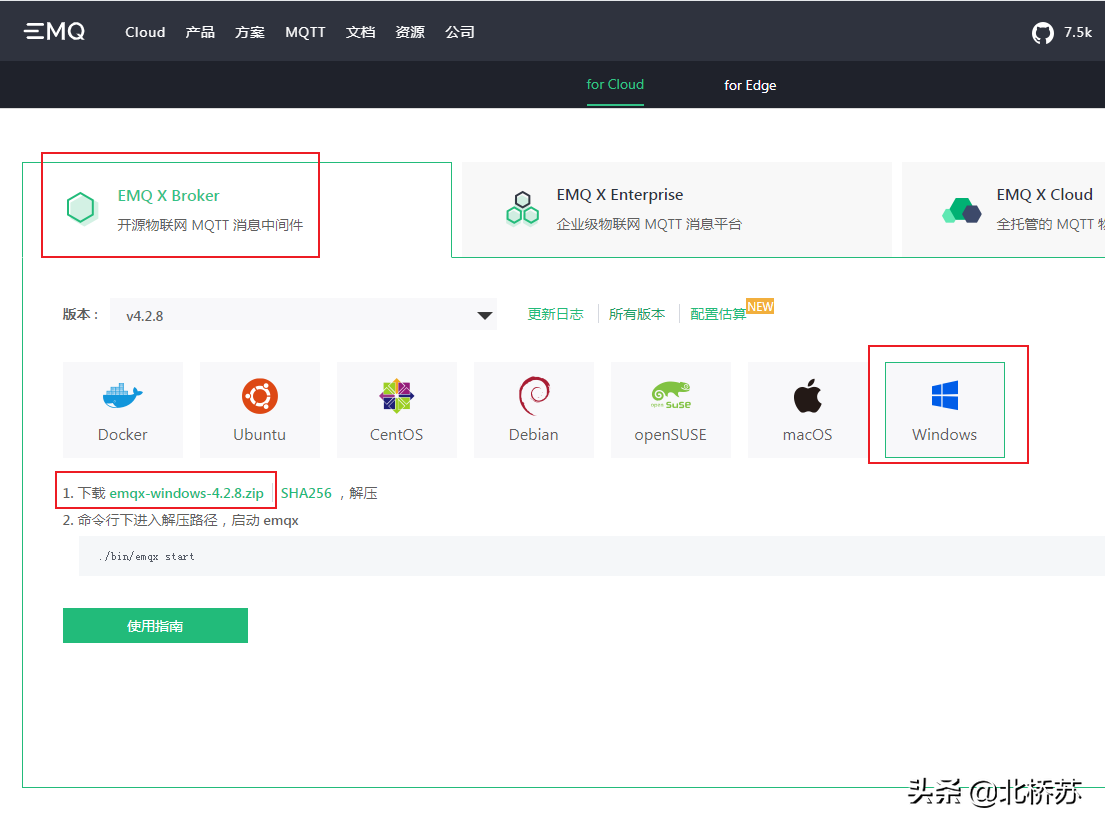Open the 配置估算 NEW link
Screen dimensions: 1105x829
tap(731, 311)
